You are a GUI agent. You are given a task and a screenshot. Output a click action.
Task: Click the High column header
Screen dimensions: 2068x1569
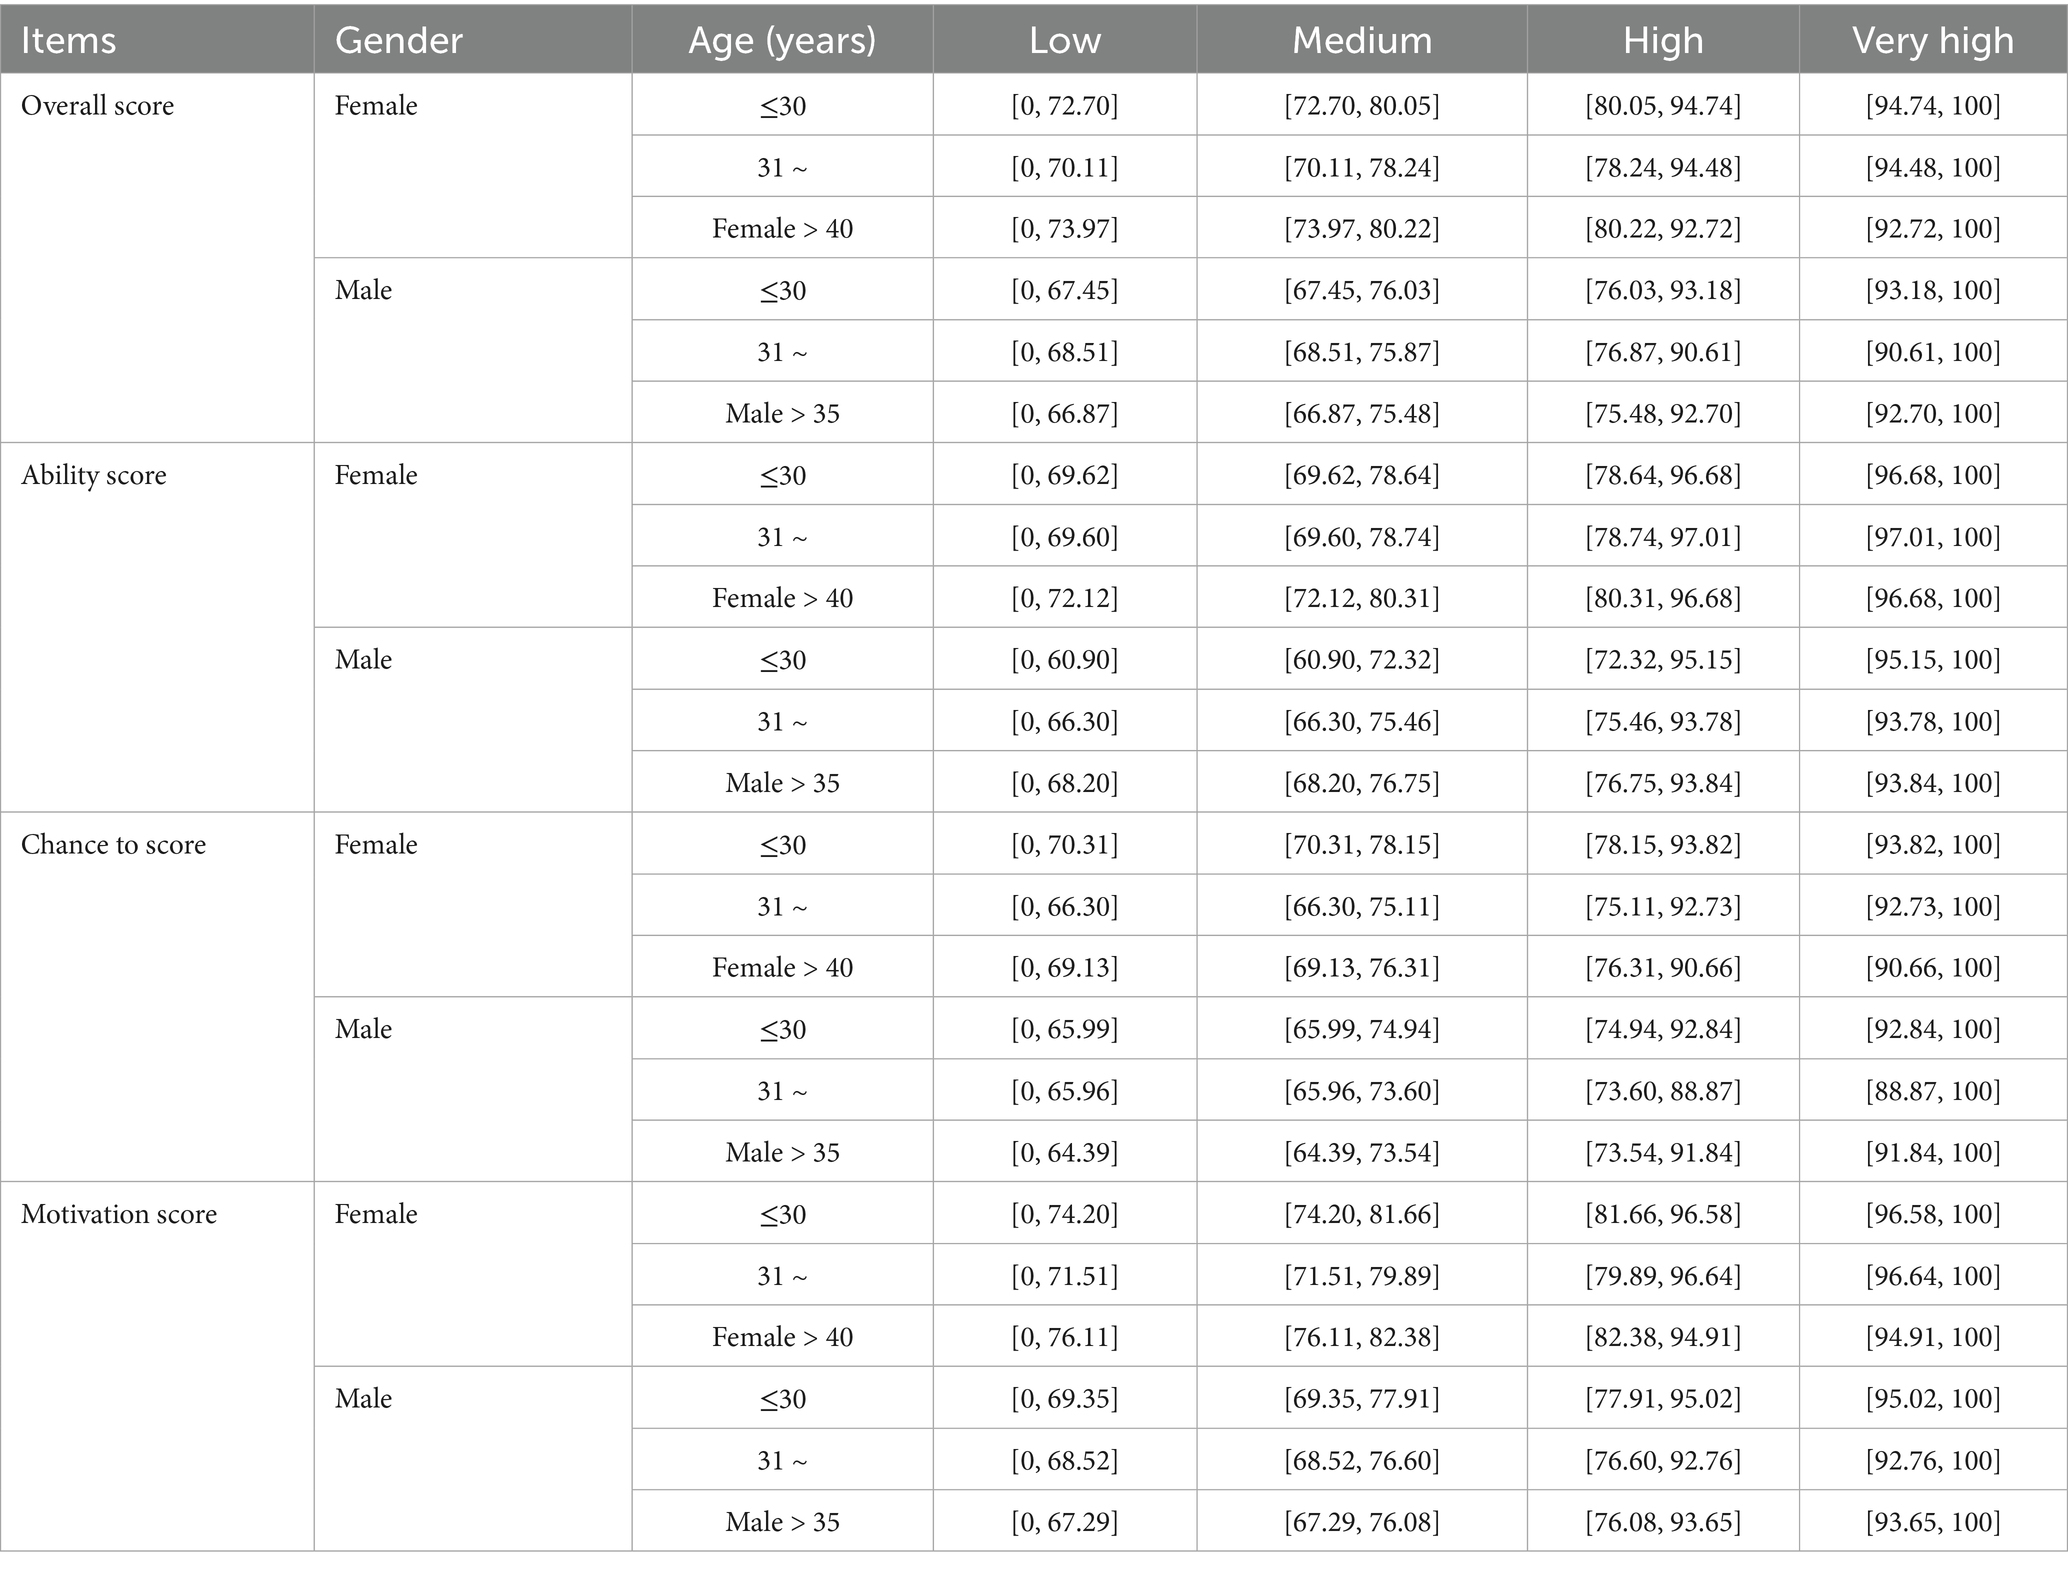click(x=1662, y=41)
